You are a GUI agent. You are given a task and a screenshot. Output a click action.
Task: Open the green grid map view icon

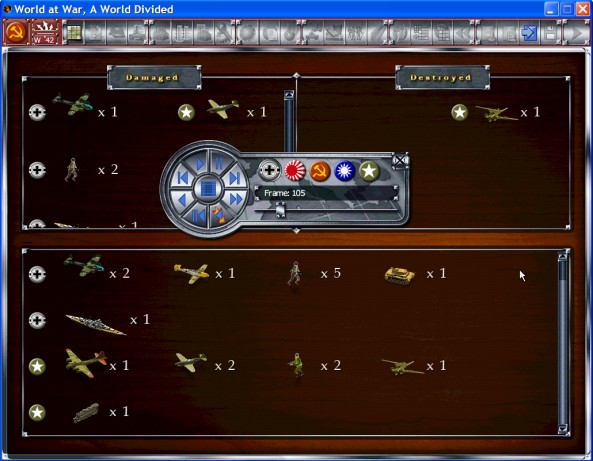point(74,33)
